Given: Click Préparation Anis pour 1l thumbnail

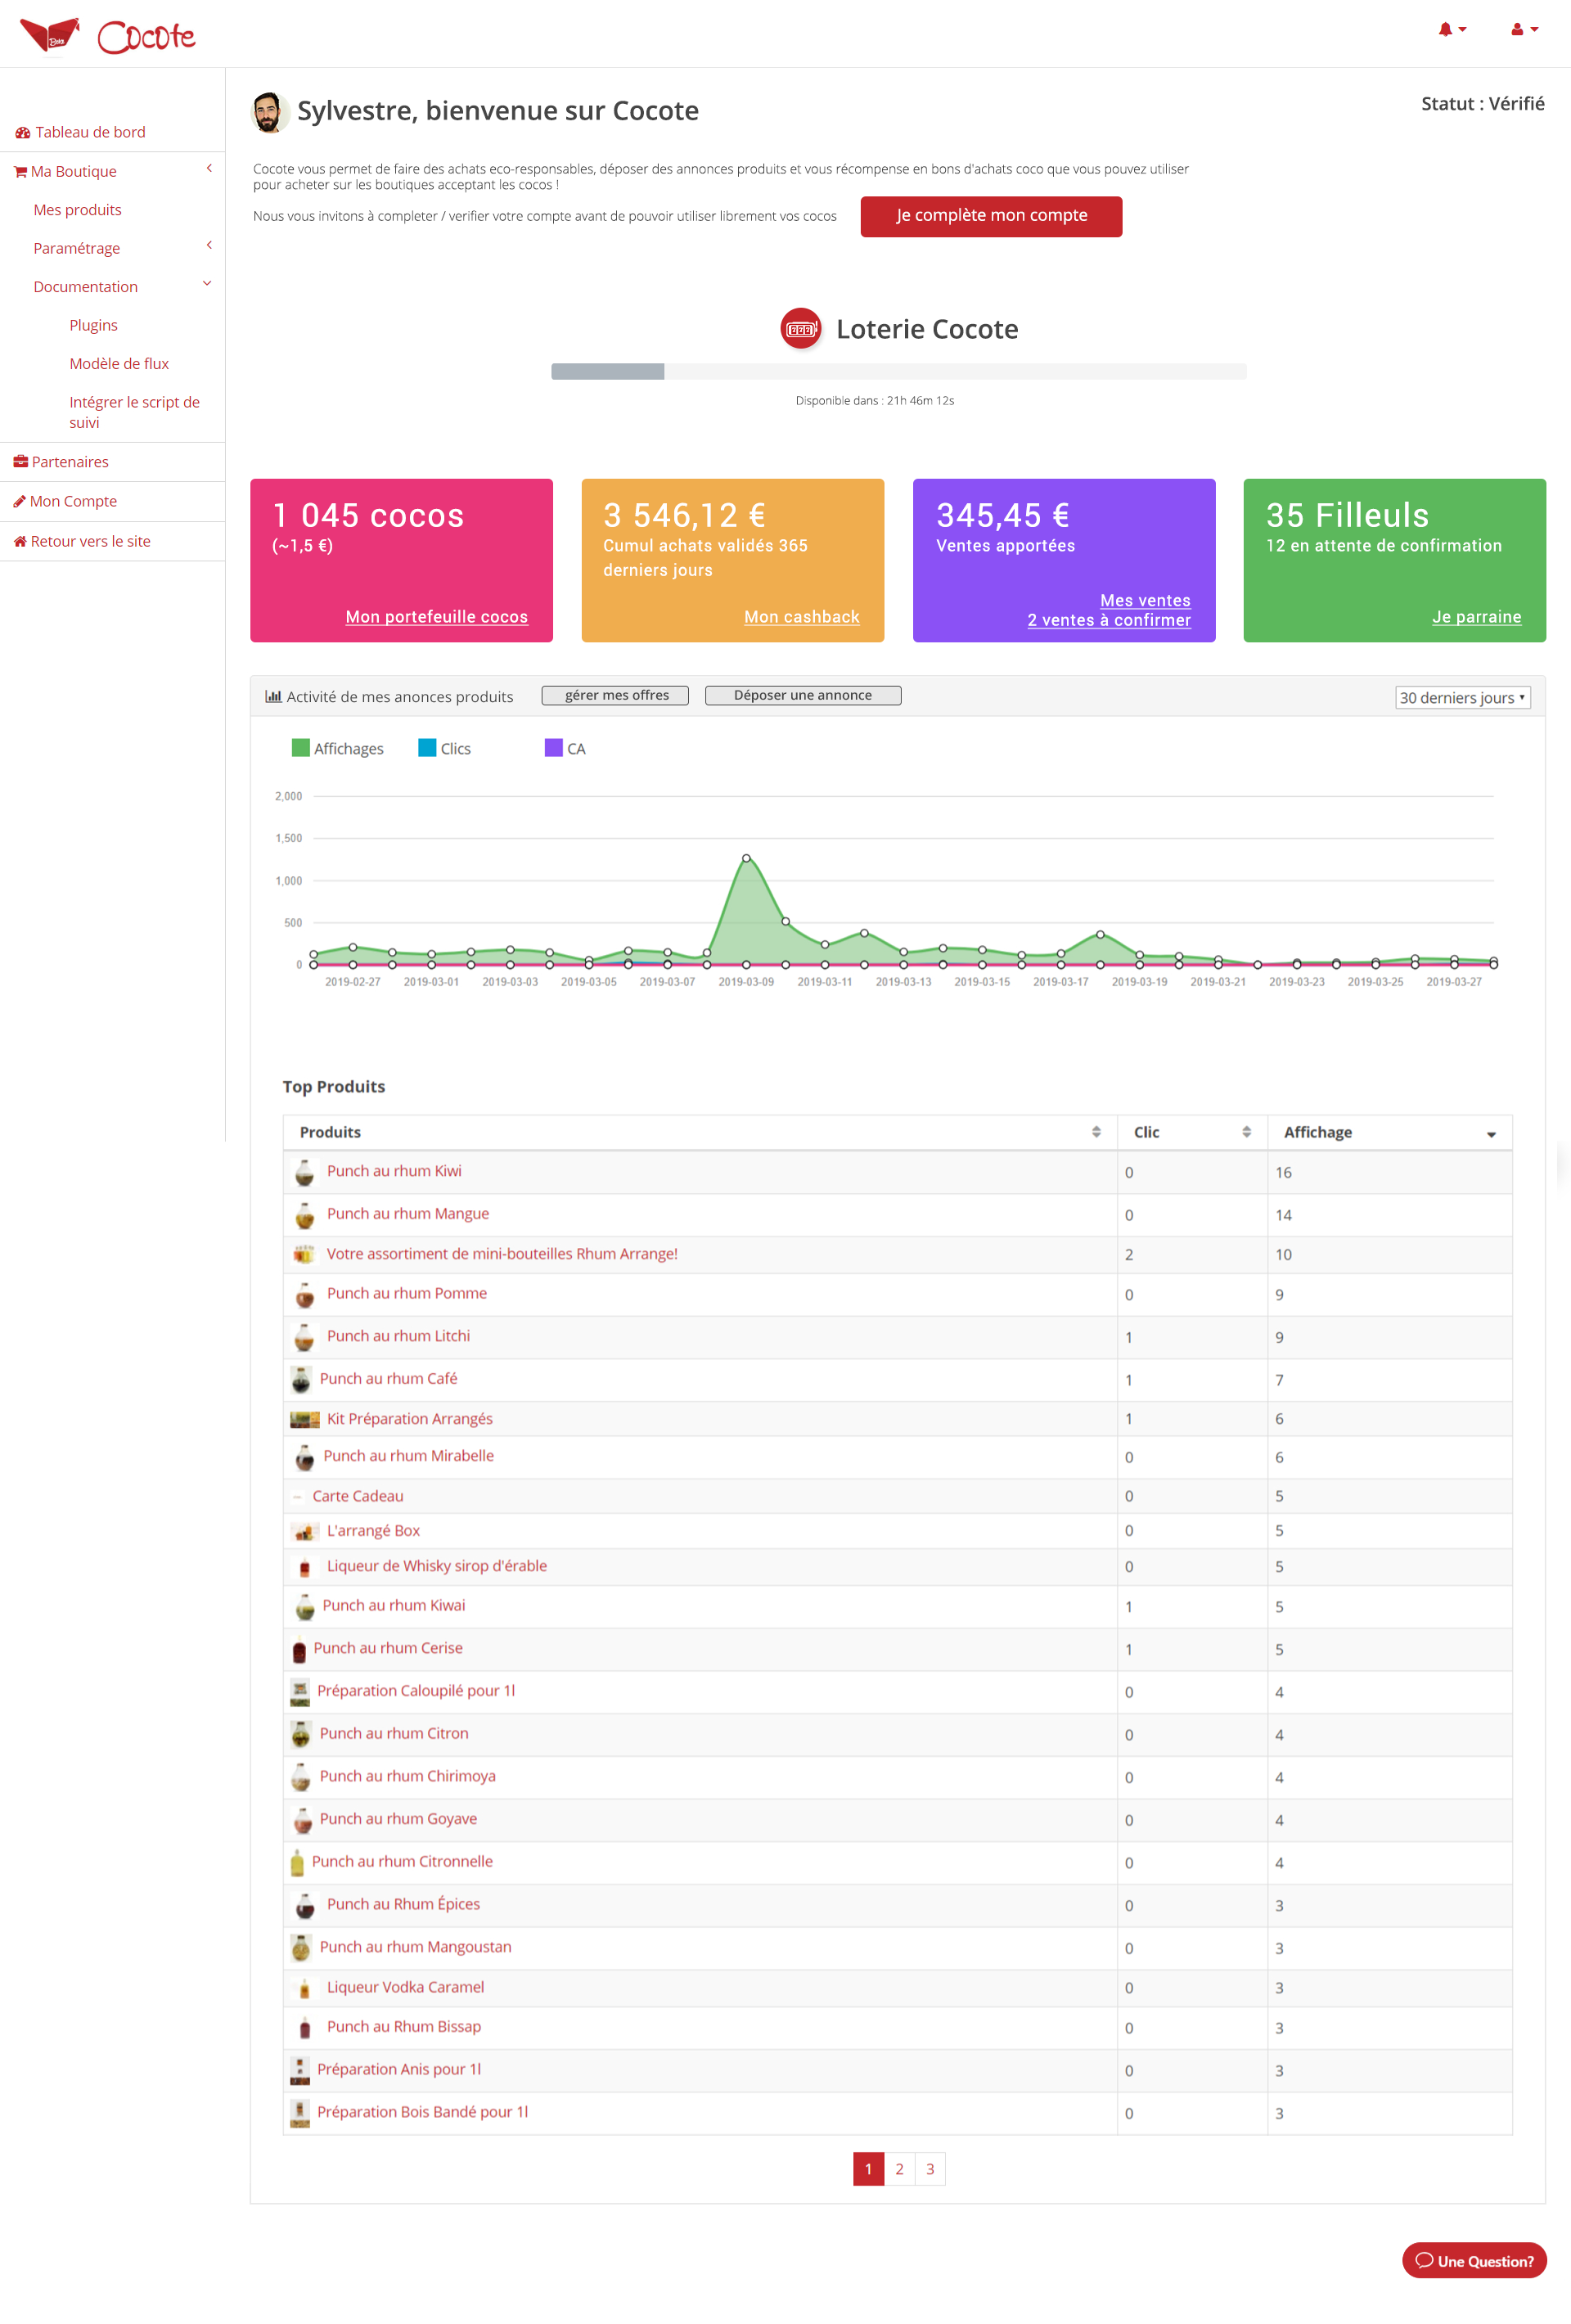Looking at the screenshot, I should pyautogui.click(x=299, y=2071).
